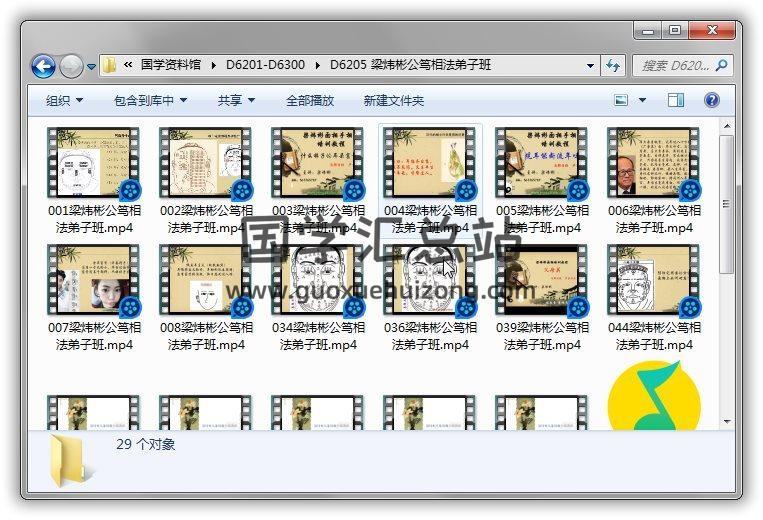The width and height of the screenshot is (763, 520).
Task: Open the 共享 menu
Action: 236,101
